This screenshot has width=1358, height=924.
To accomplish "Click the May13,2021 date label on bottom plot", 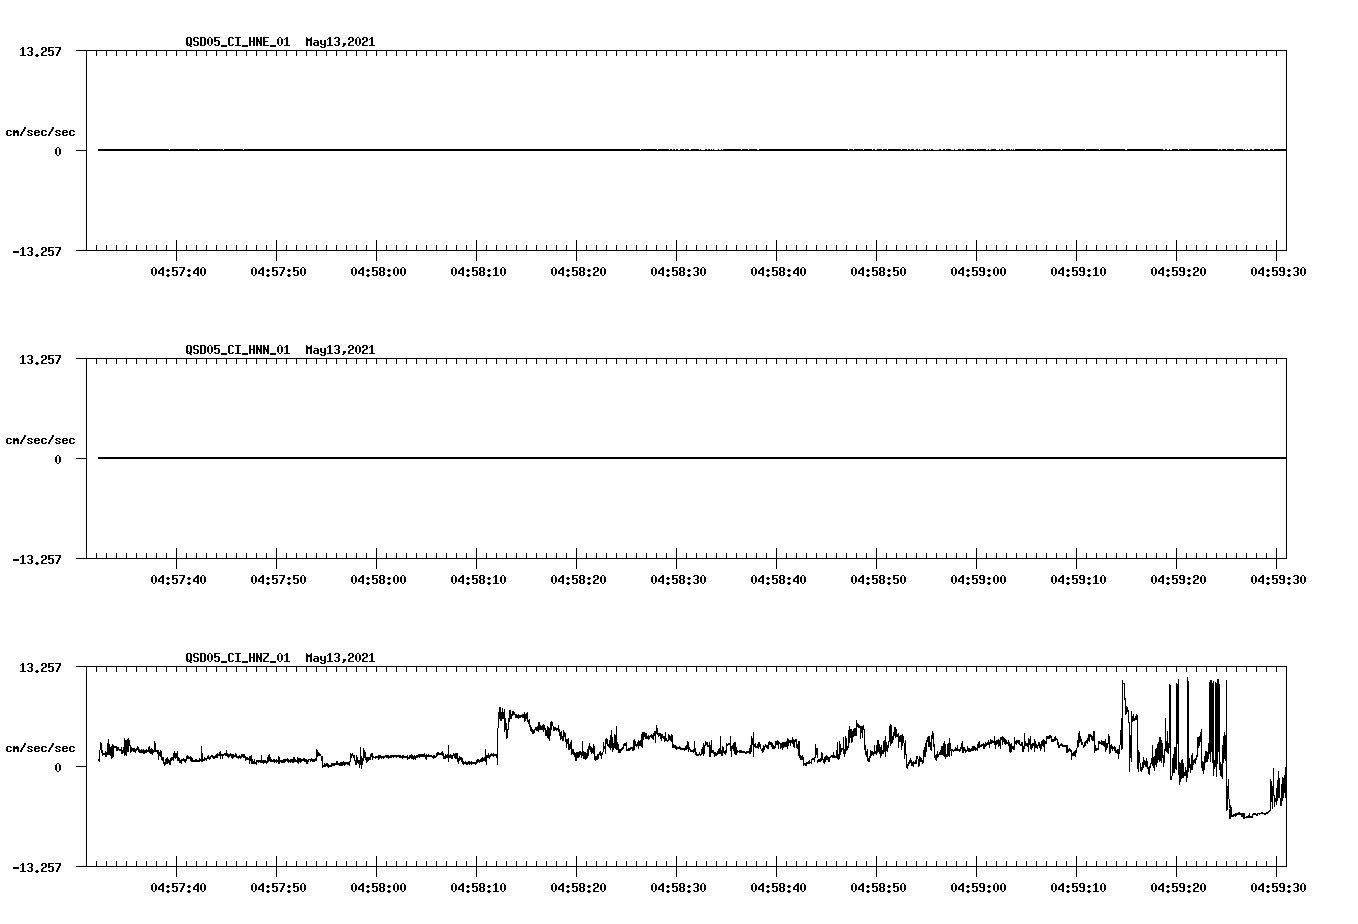I will coord(340,657).
